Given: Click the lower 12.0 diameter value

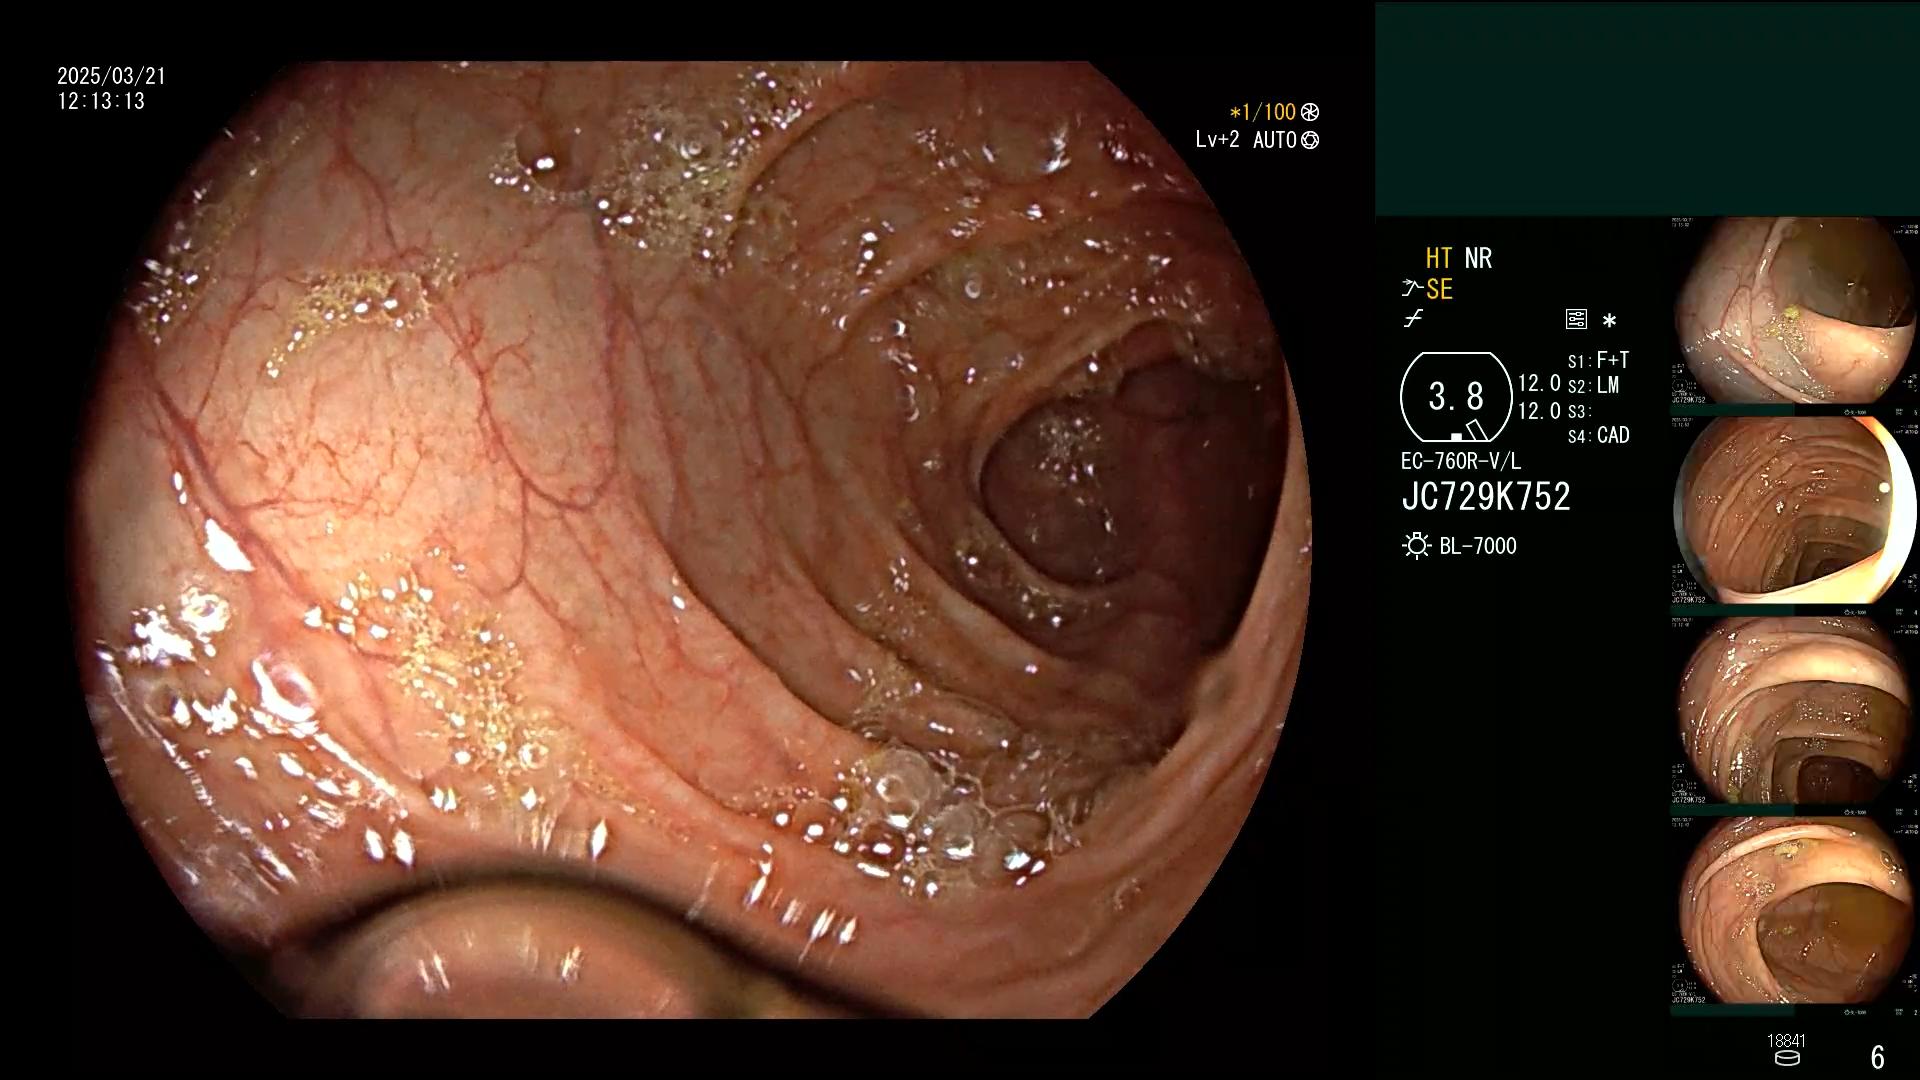Looking at the screenshot, I should pos(1539,411).
